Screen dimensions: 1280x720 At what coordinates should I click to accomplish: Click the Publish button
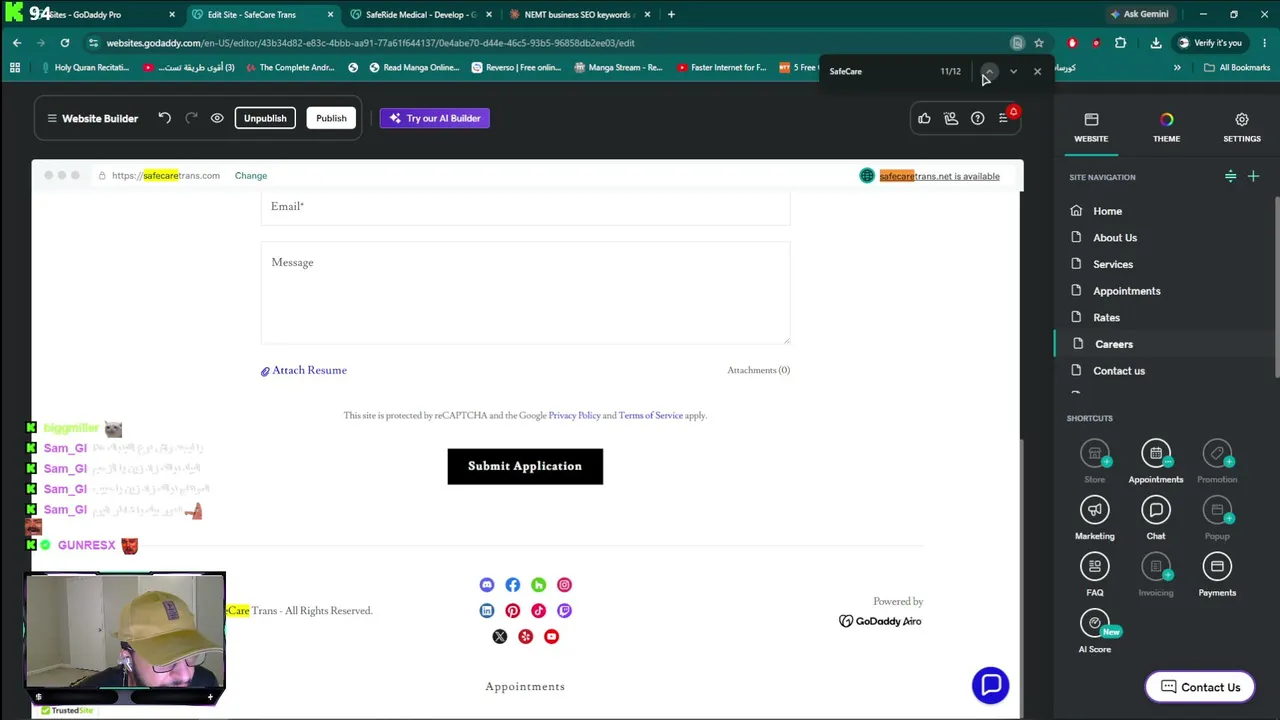pyautogui.click(x=331, y=118)
